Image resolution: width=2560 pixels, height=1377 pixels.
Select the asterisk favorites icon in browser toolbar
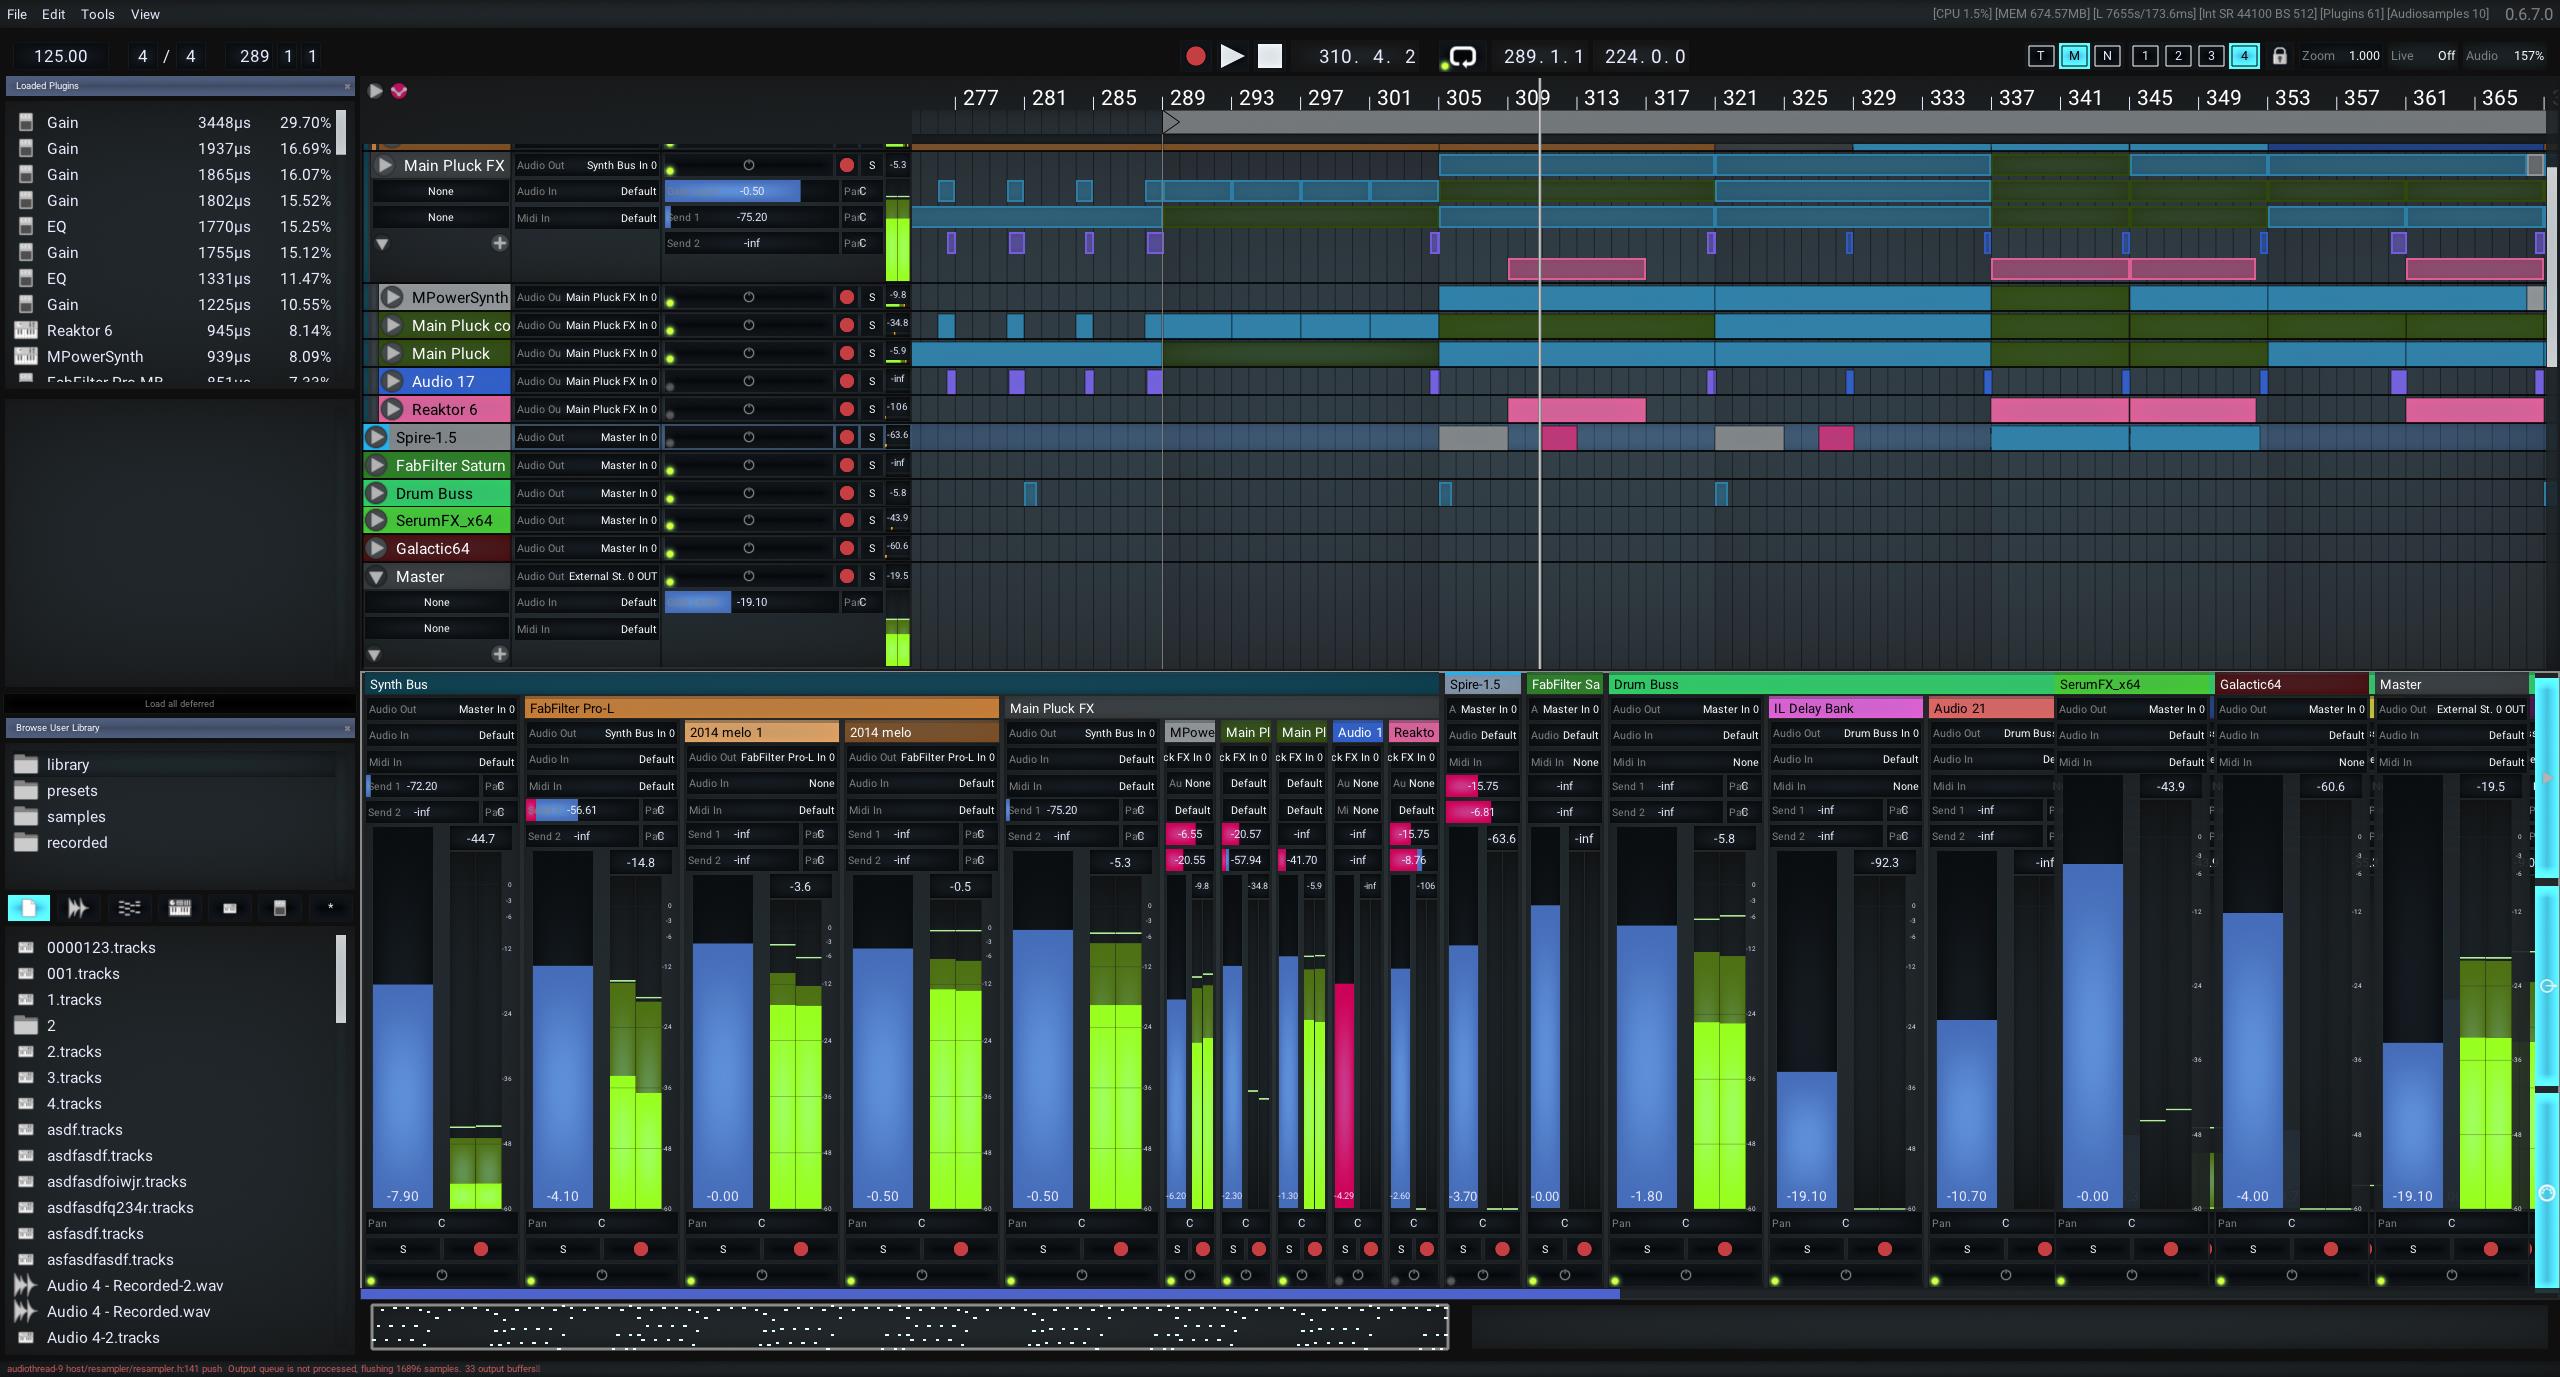point(331,907)
